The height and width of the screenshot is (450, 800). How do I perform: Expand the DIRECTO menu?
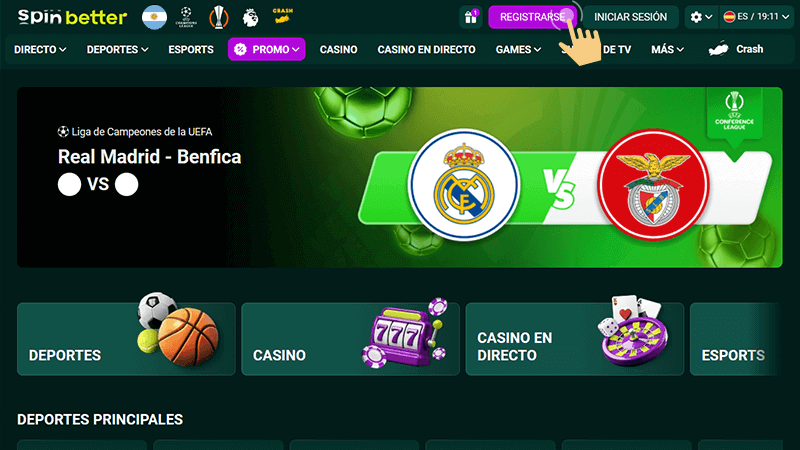pyautogui.click(x=40, y=49)
